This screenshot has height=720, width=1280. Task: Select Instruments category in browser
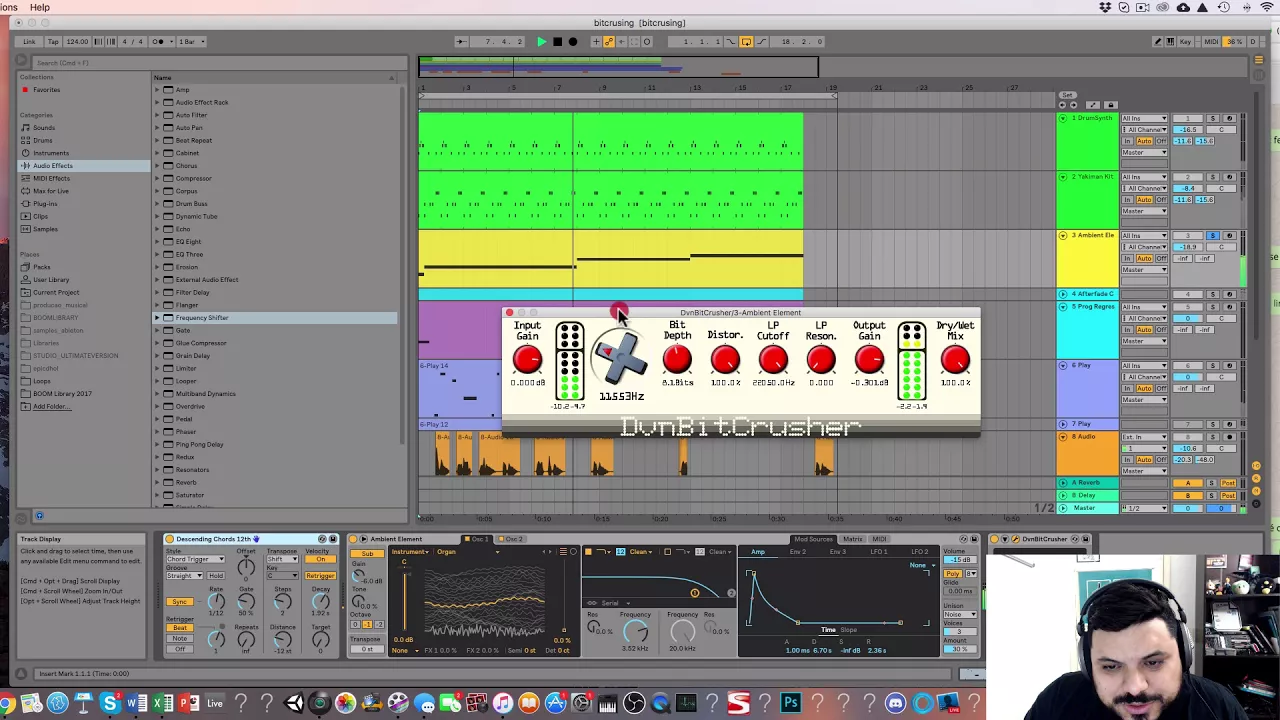point(51,153)
